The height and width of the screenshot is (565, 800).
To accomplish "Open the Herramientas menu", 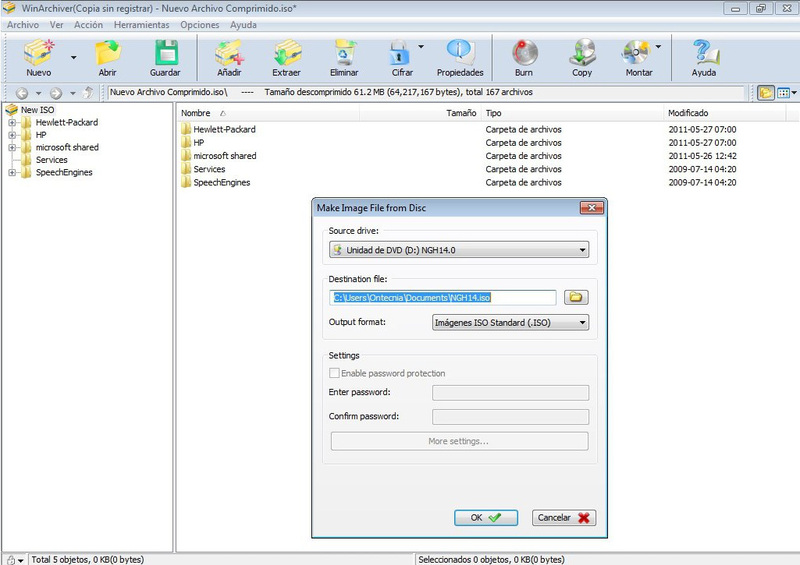I will (x=141, y=24).
